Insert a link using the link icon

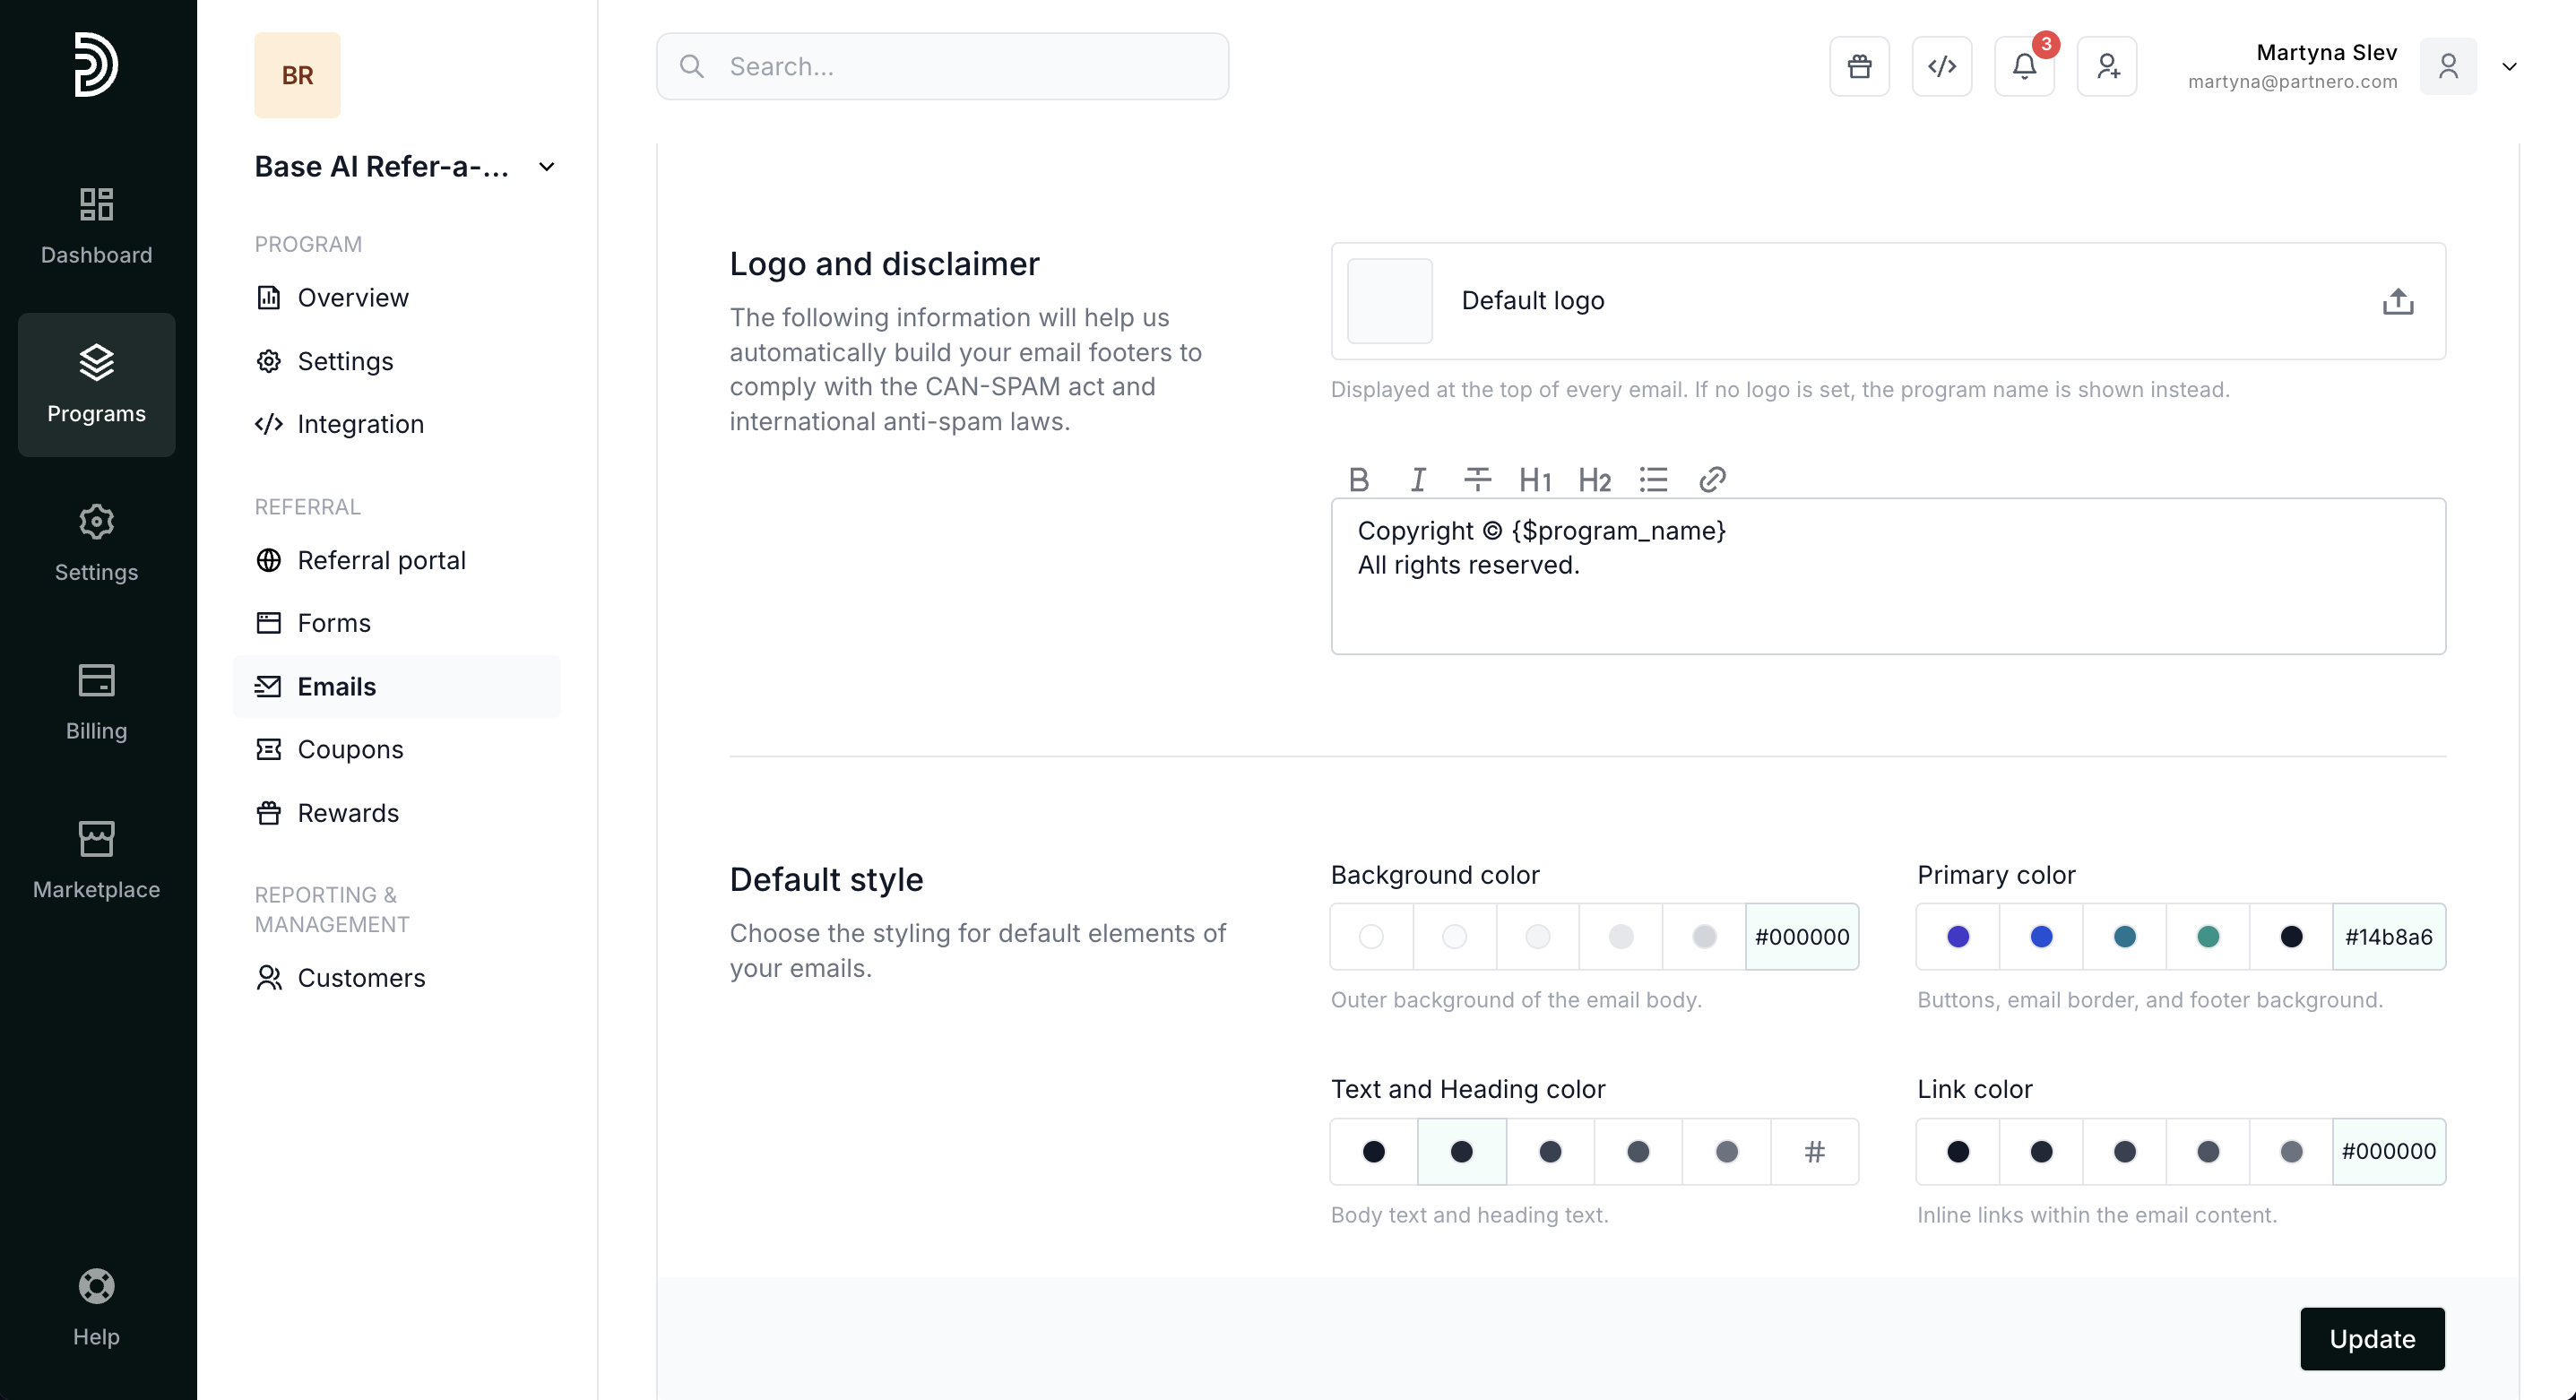1712,480
